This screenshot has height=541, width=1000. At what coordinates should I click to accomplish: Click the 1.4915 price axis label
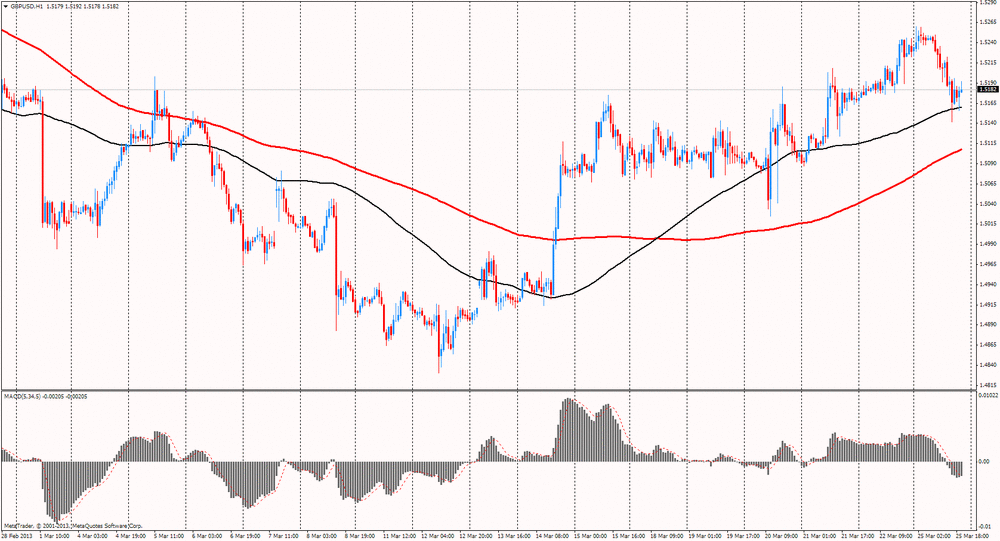pyautogui.click(x=988, y=304)
